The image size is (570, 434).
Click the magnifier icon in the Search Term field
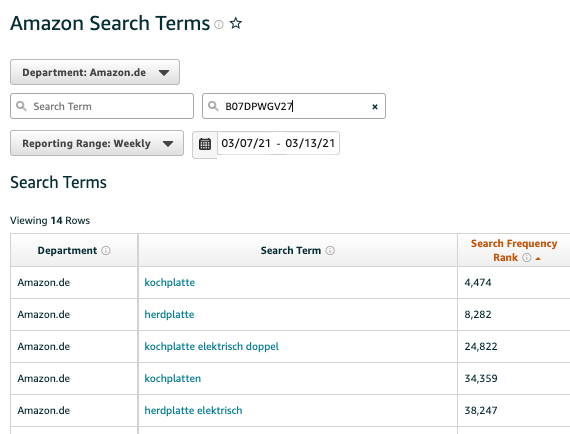click(x=21, y=106)
